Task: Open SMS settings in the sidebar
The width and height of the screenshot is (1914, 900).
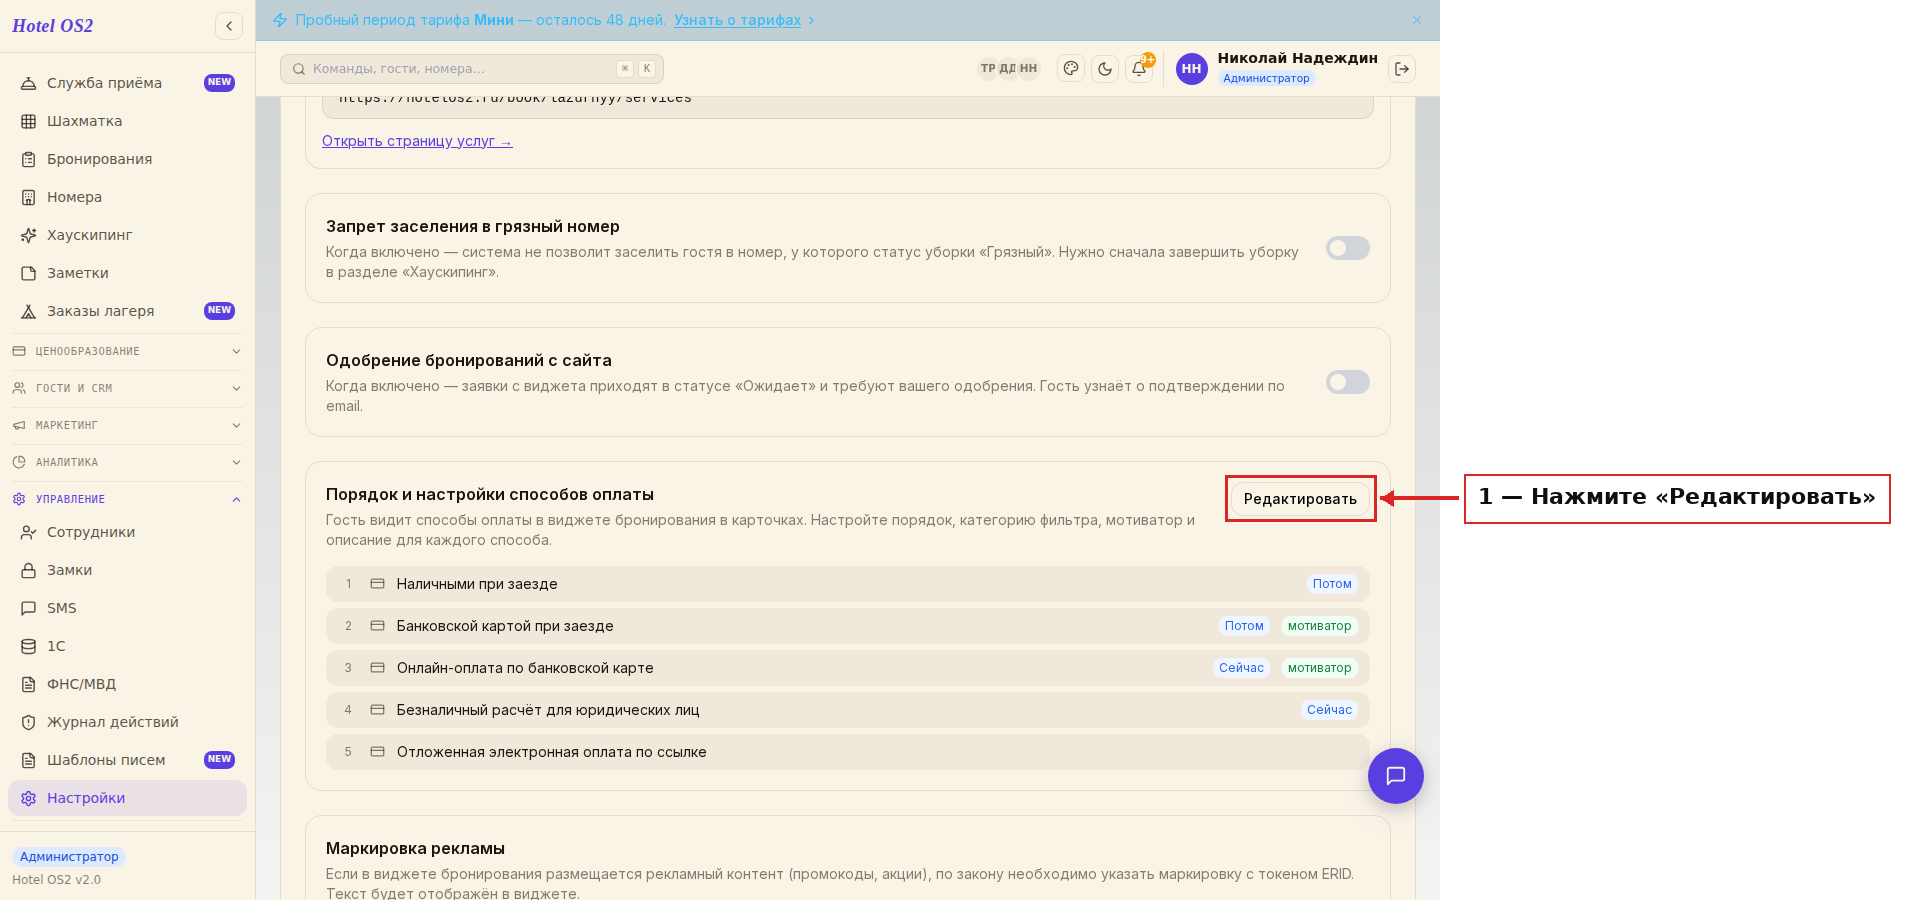Action: [x=127, y=608]
